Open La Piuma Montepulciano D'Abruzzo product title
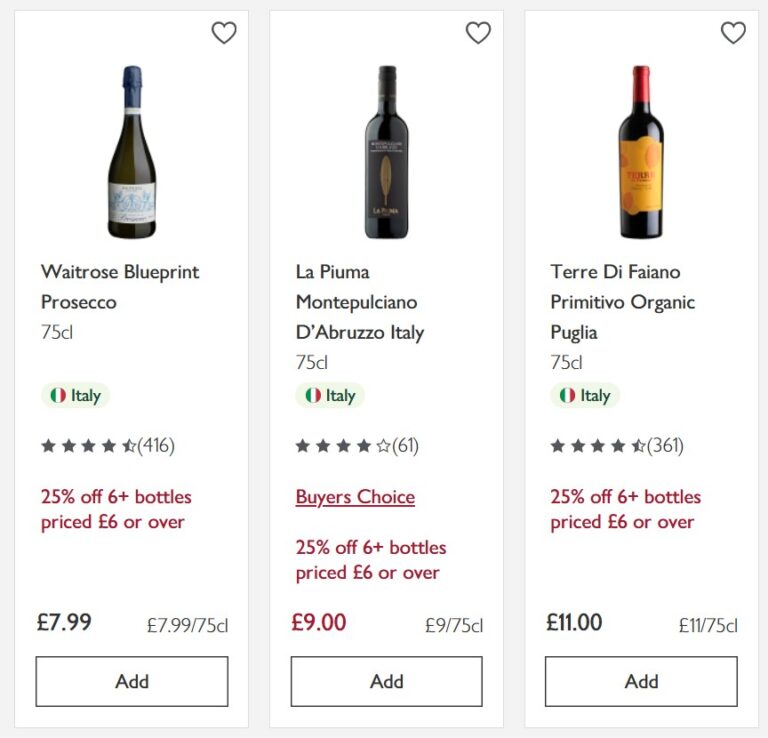 [360, 302]
